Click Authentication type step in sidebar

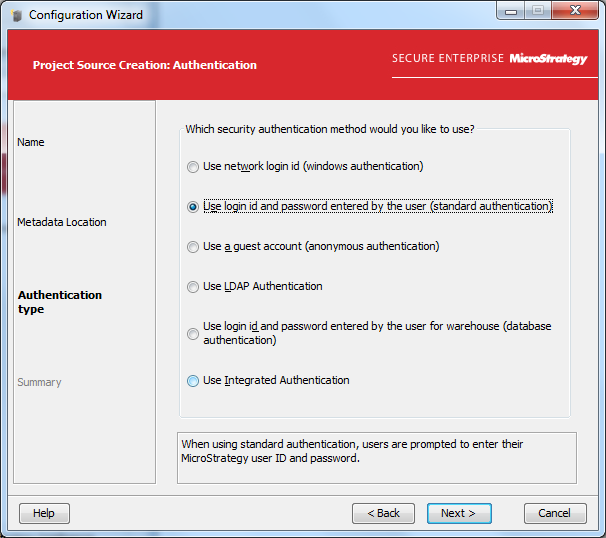coord(59,302)
